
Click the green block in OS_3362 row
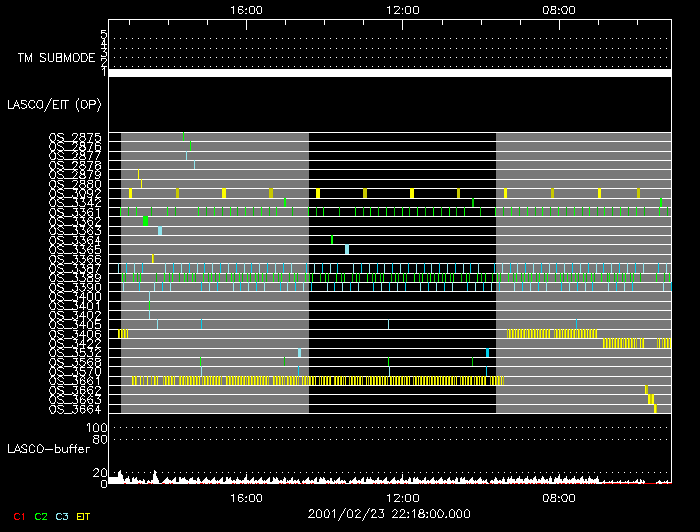pyautogui.click(x=145, y=221)
